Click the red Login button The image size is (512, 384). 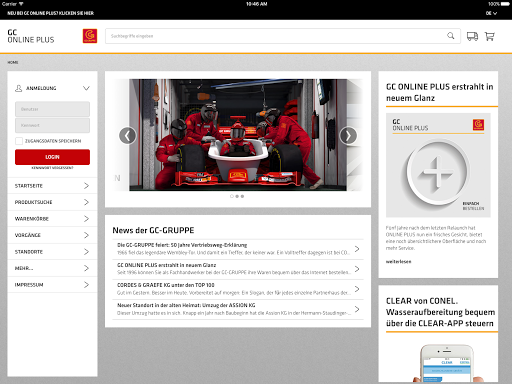coord(52,157)
